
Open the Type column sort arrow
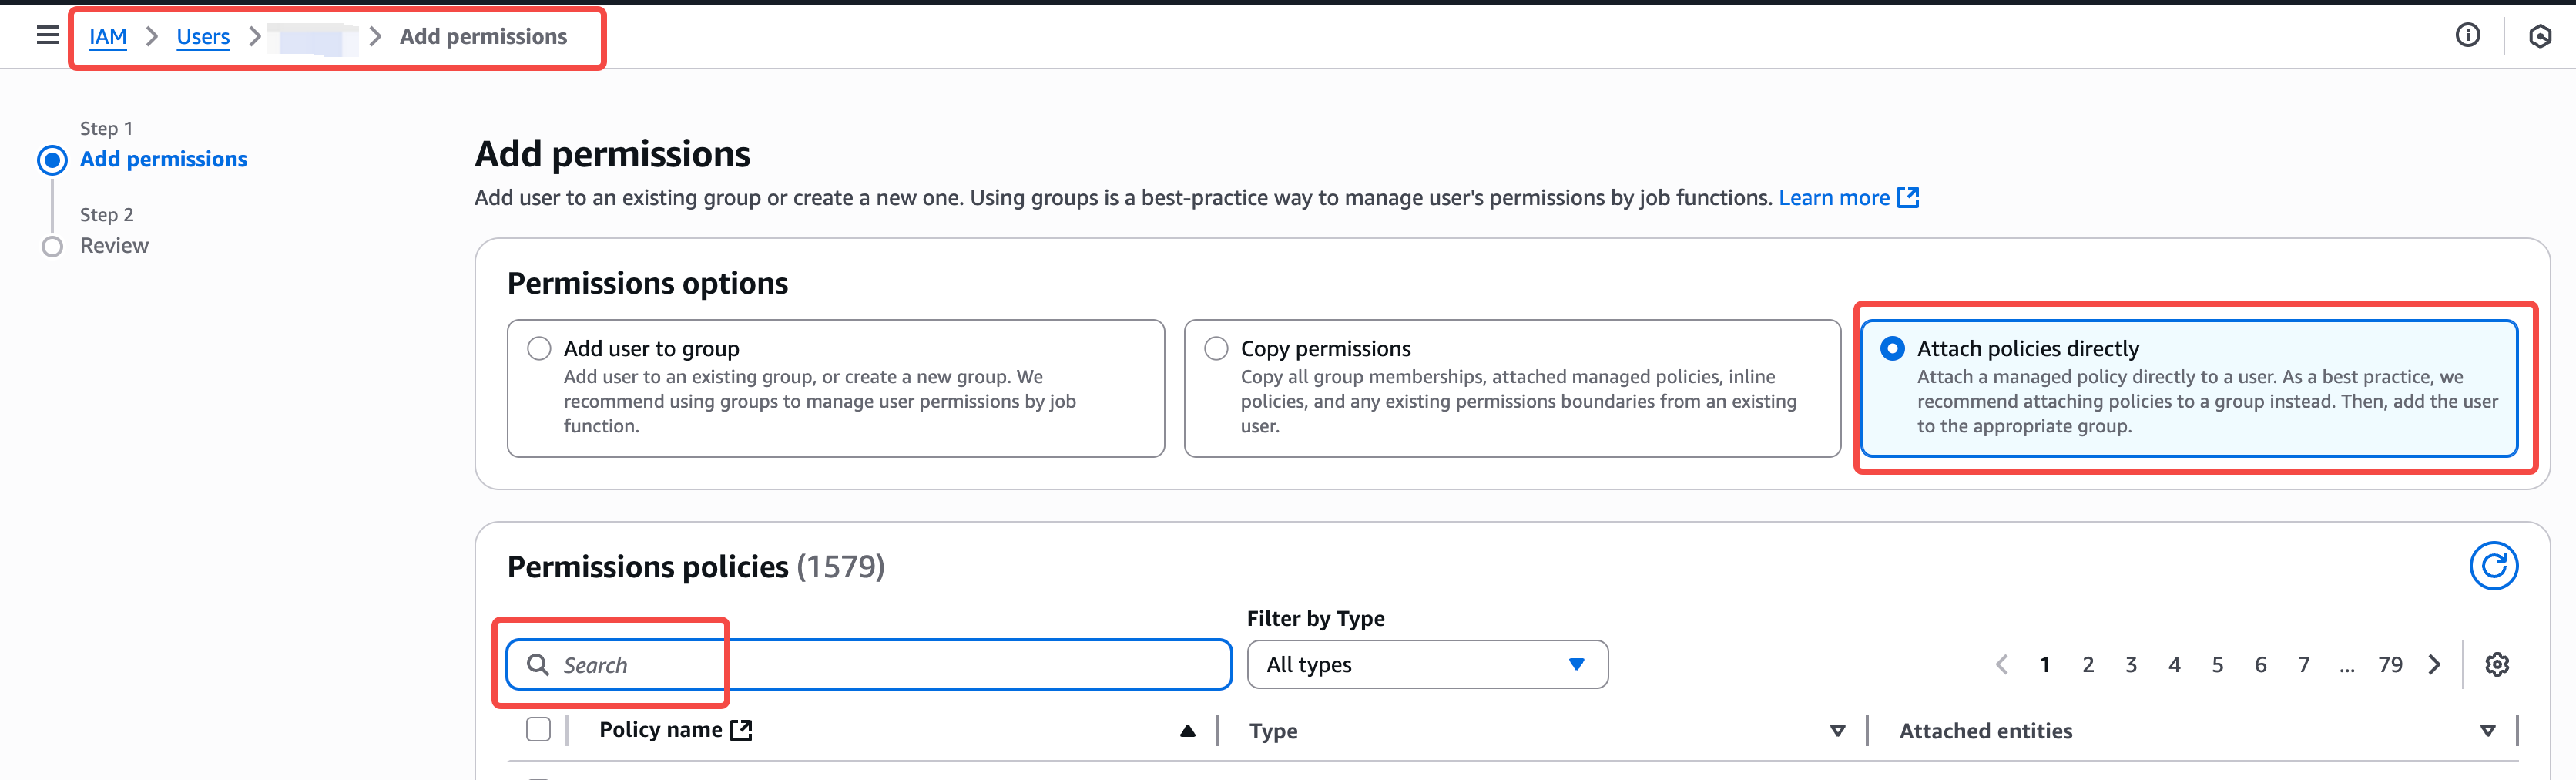[1837, 731]
